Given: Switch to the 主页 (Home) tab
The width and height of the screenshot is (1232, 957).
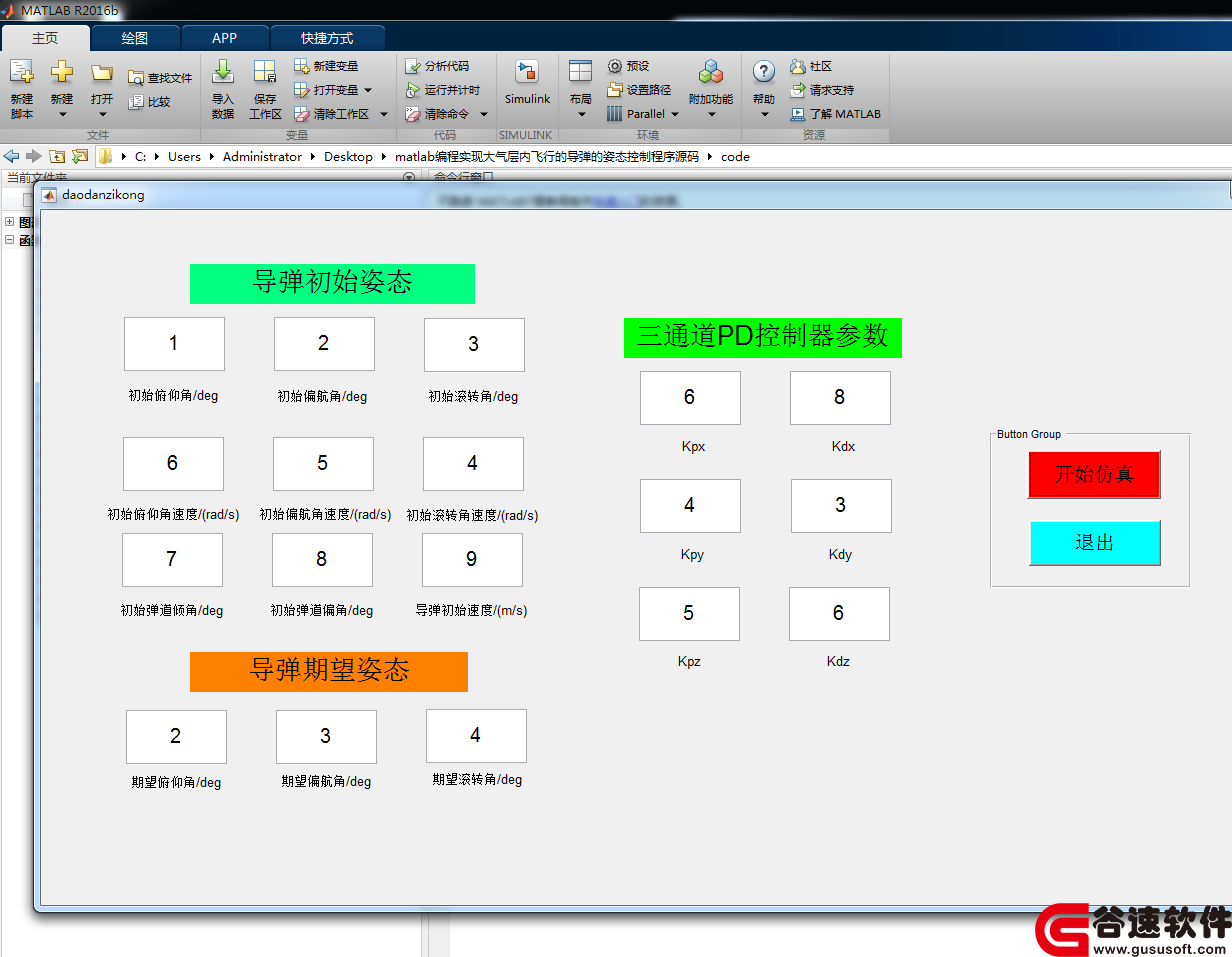Looking at the screenshot, I should tap(45, 38).
